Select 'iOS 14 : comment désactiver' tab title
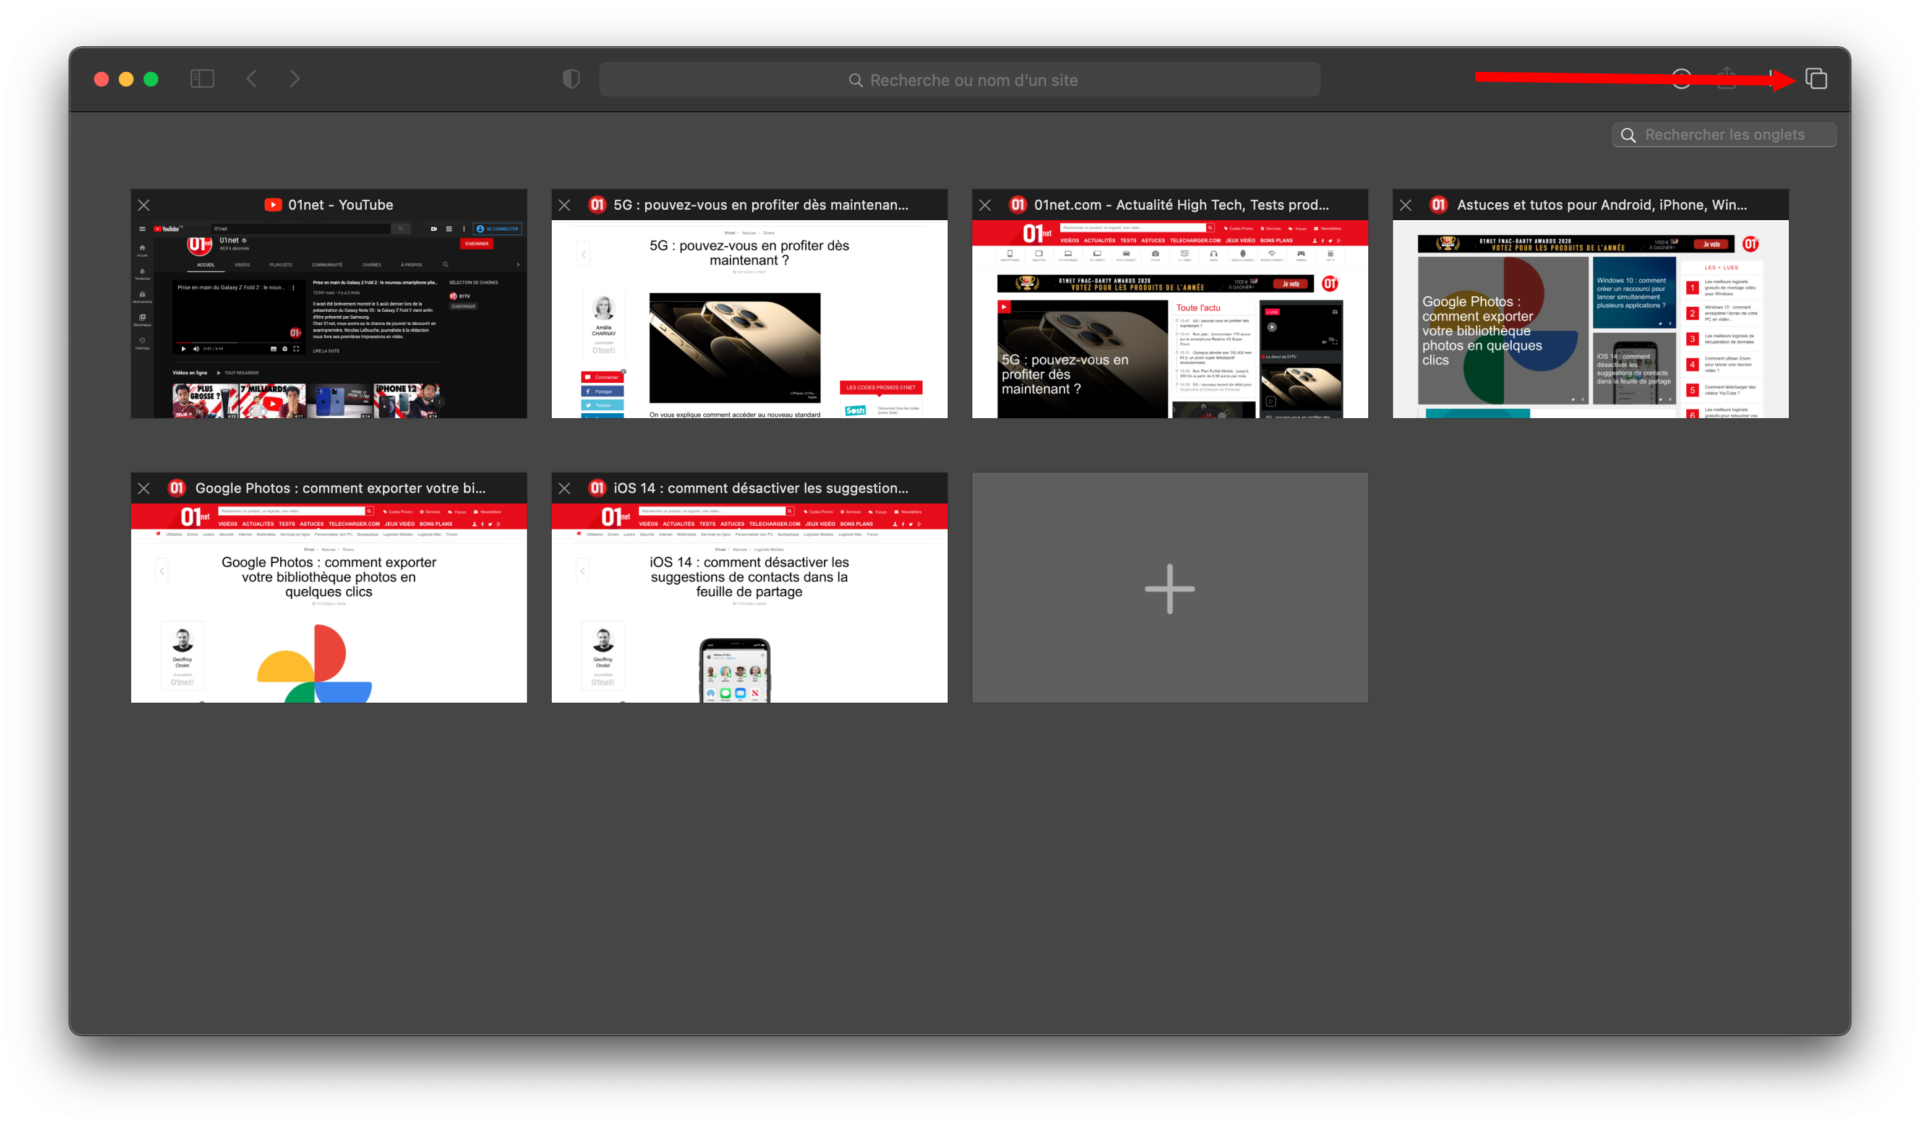This screenshot has width=1920, height=1127. [x=761, y=488]
